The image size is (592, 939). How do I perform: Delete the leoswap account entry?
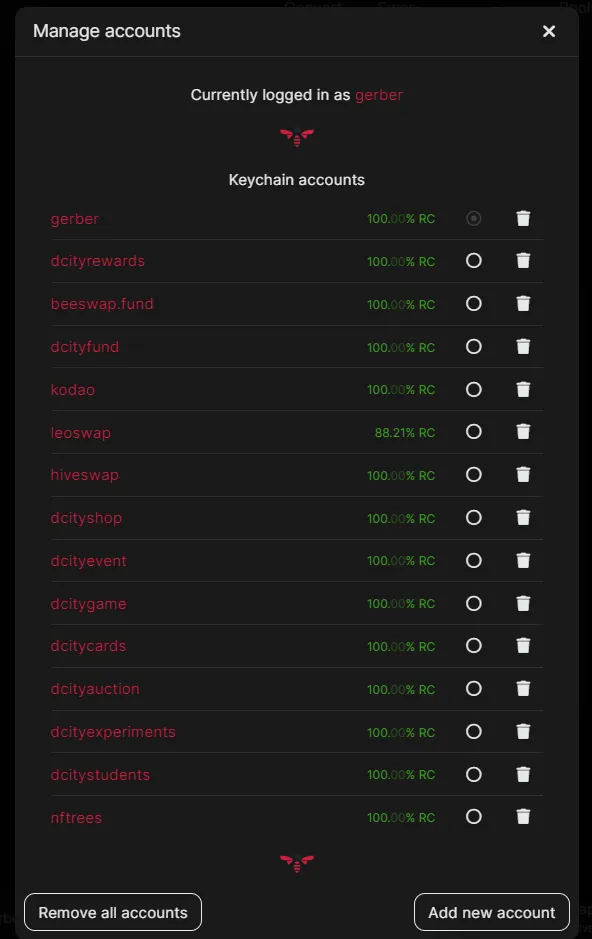523,432
